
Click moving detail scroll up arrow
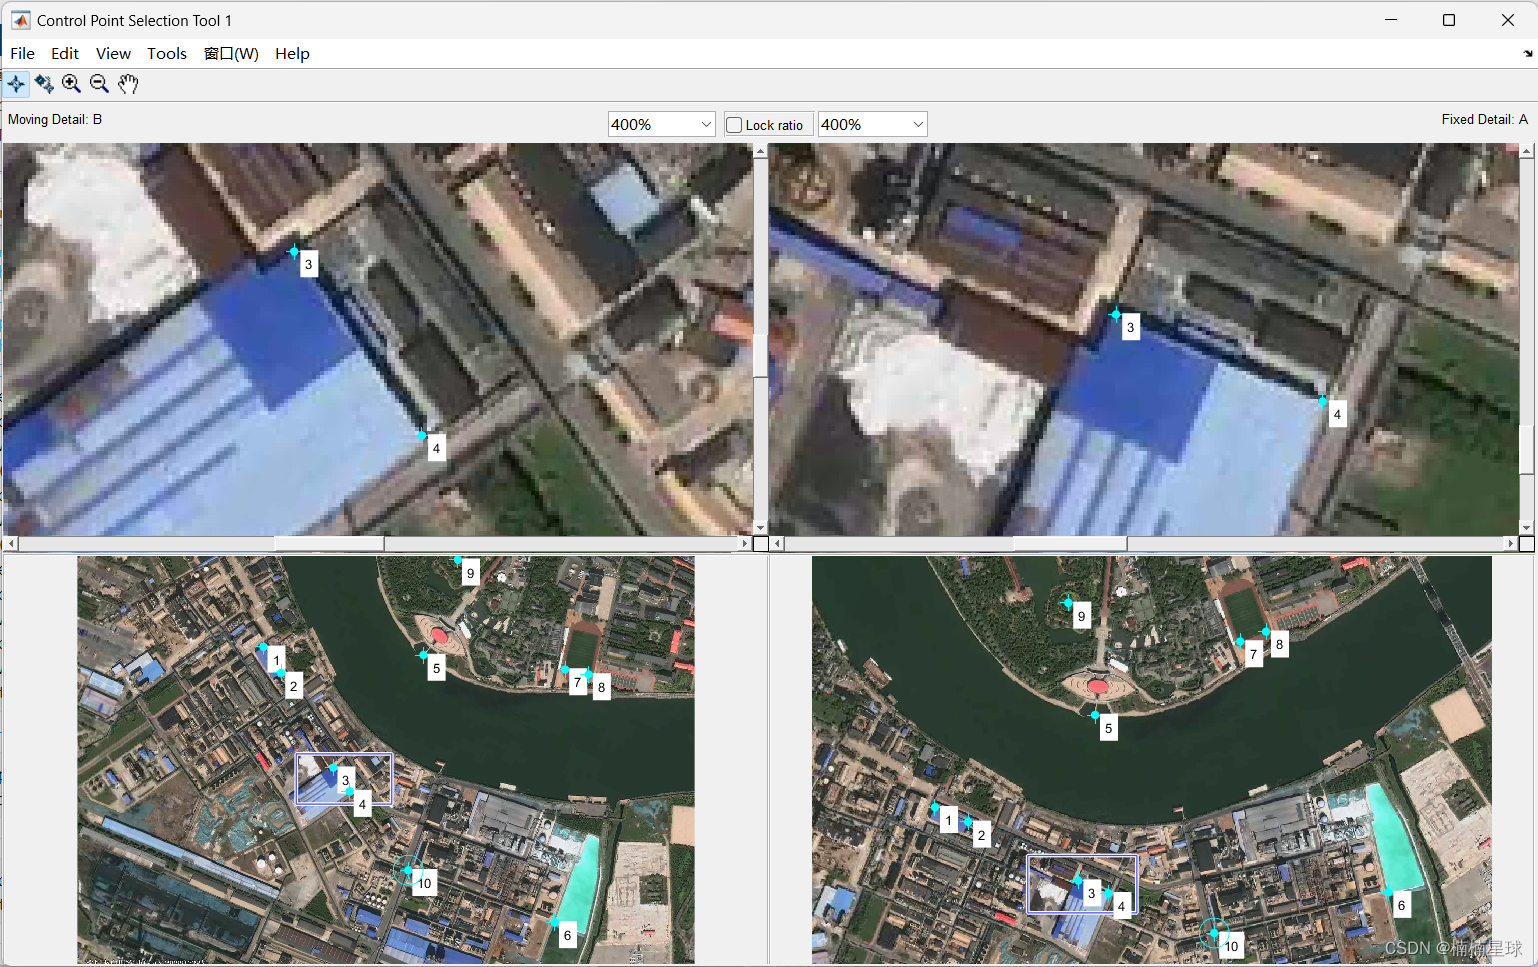pyautogui.click(x=760, y=151)
